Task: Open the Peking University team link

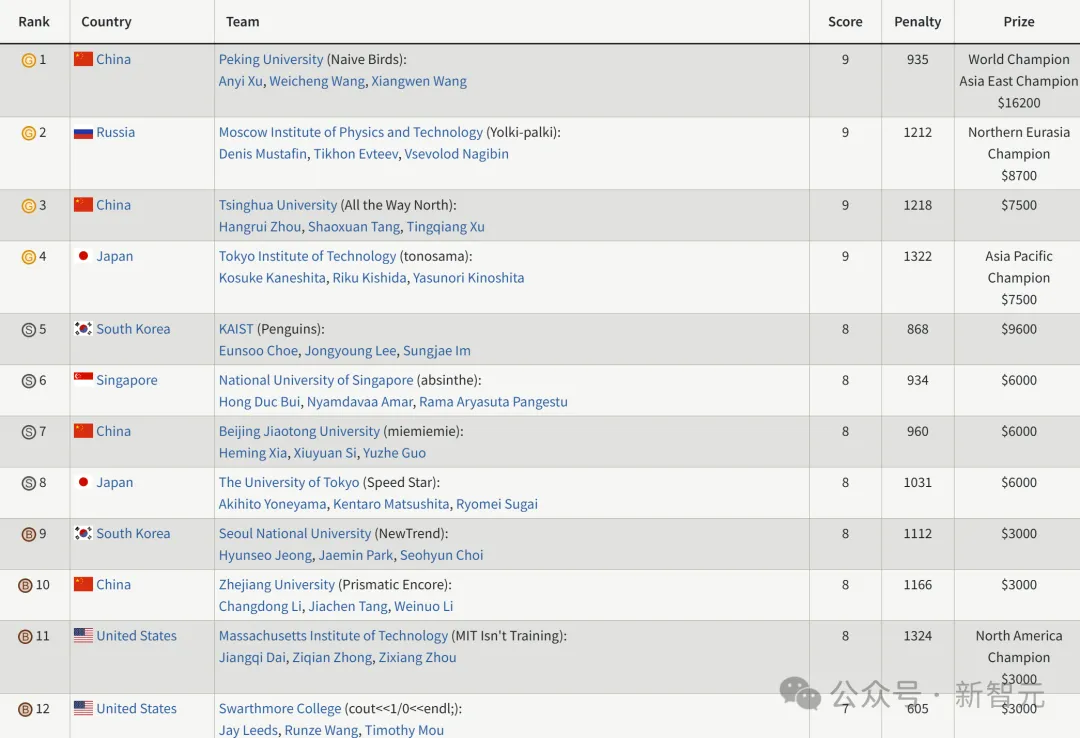Action: tap(271, 59)
